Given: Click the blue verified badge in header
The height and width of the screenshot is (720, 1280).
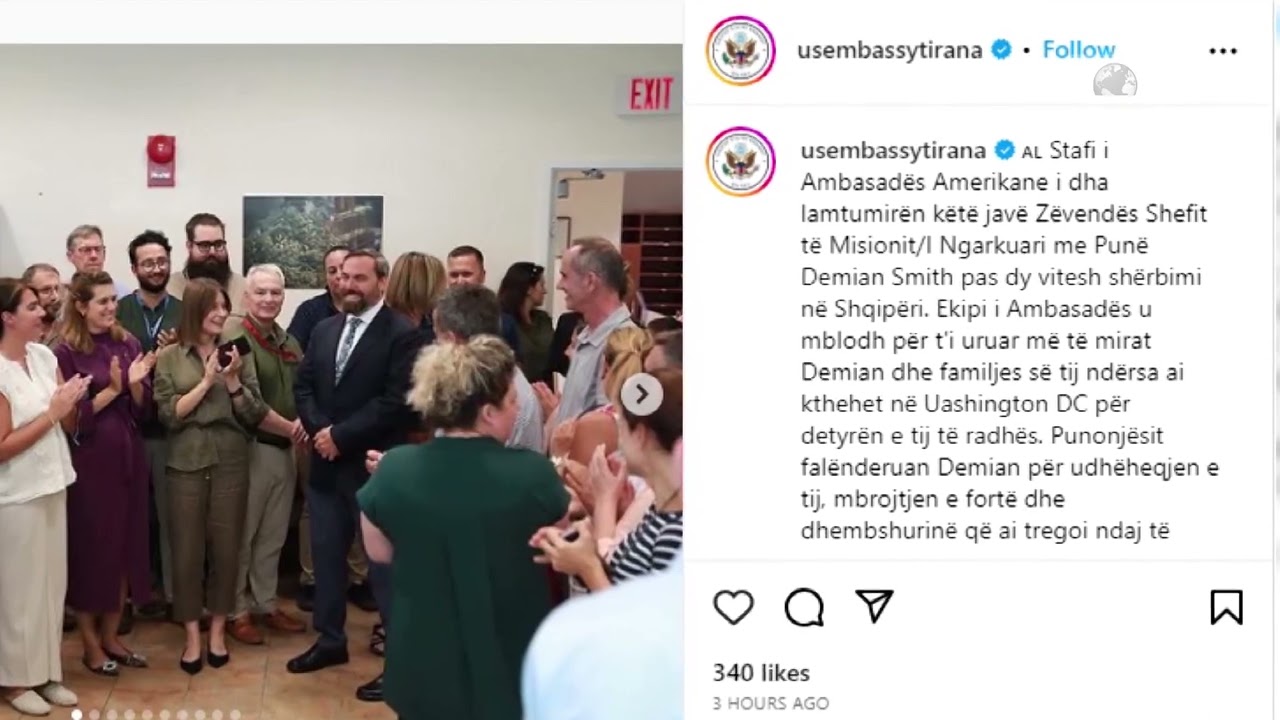Looking at the screenshot, I should tap(1001, 50).
